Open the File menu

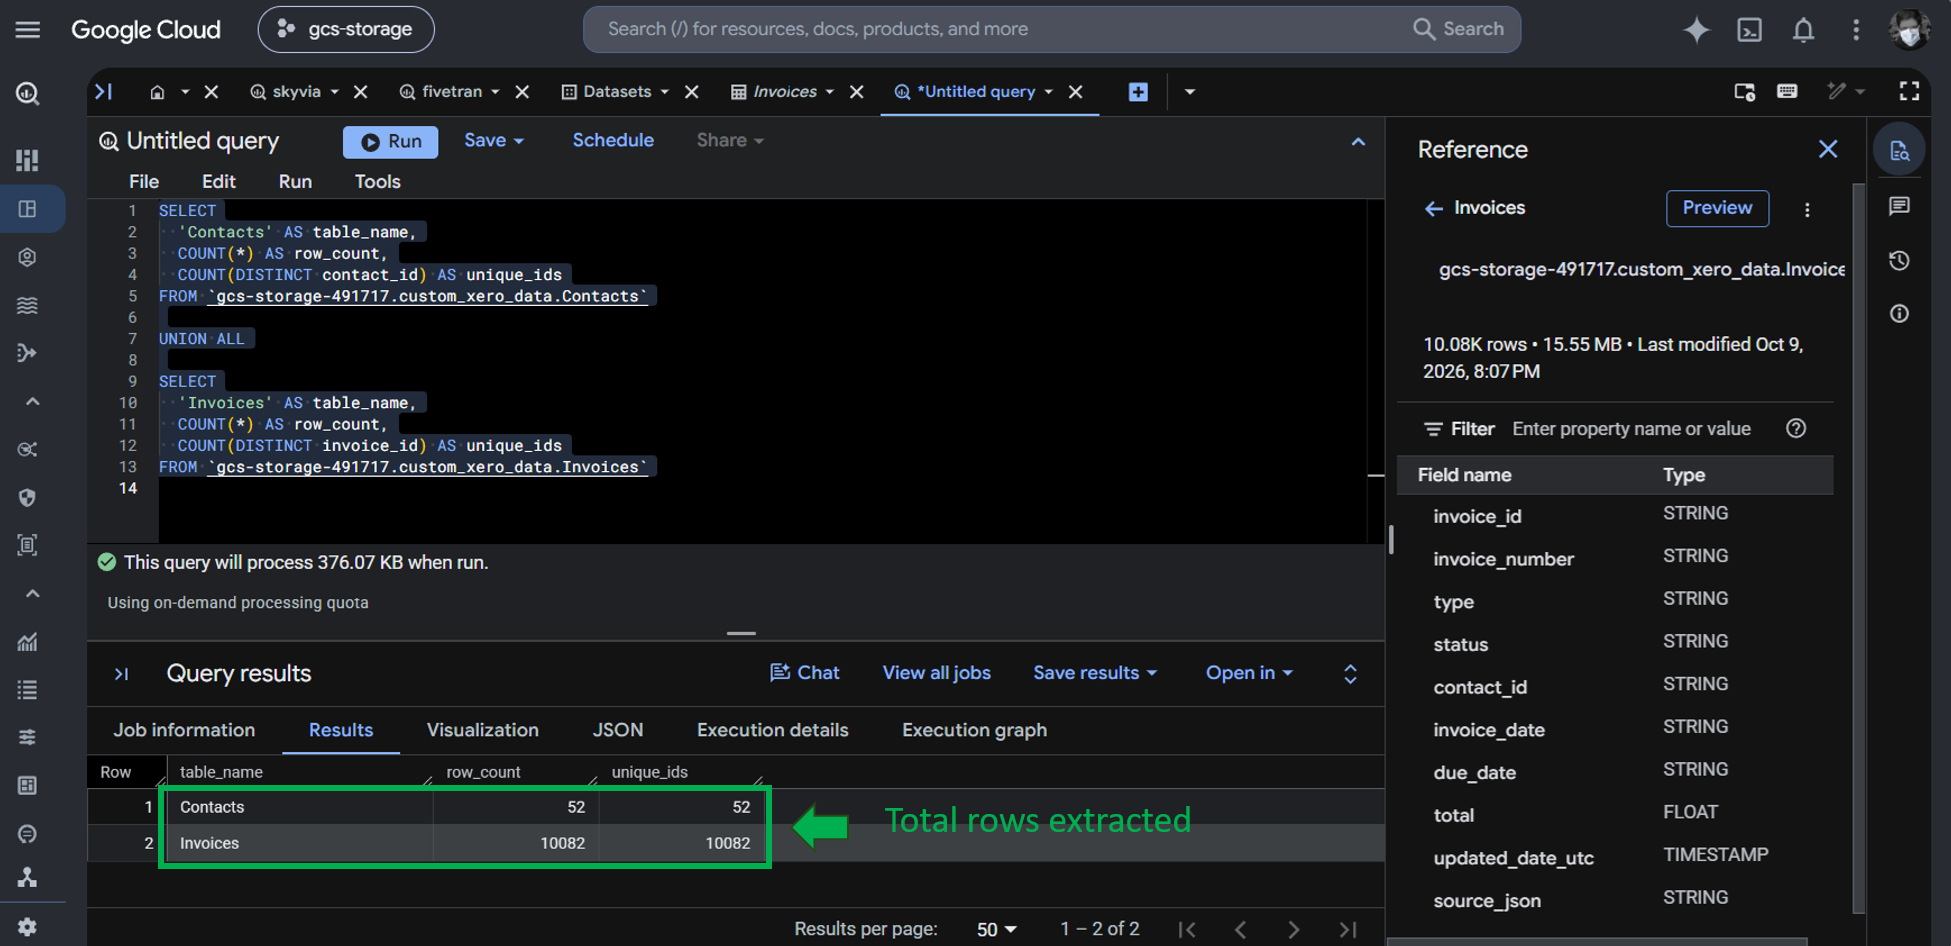pyautogui.click(x=144, y=182)
